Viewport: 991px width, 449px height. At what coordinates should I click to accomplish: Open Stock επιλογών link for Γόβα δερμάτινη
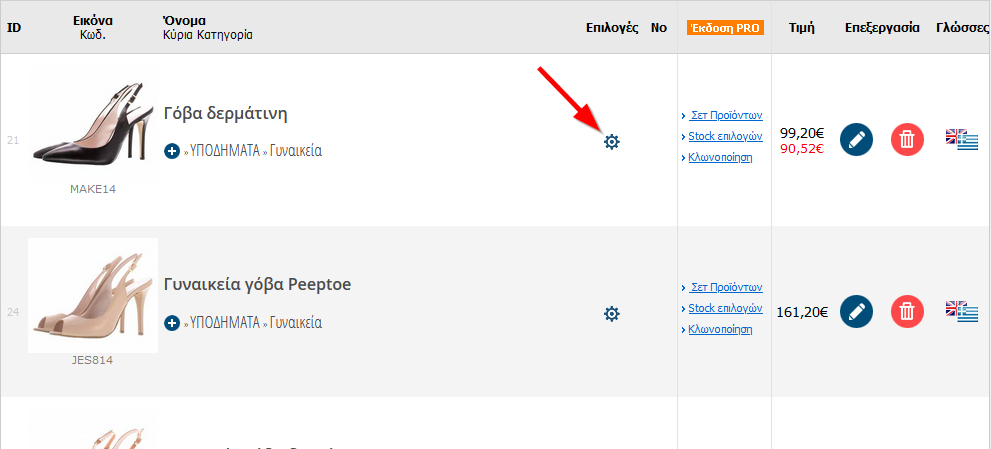pyautogui.click(x=725, y=136)
